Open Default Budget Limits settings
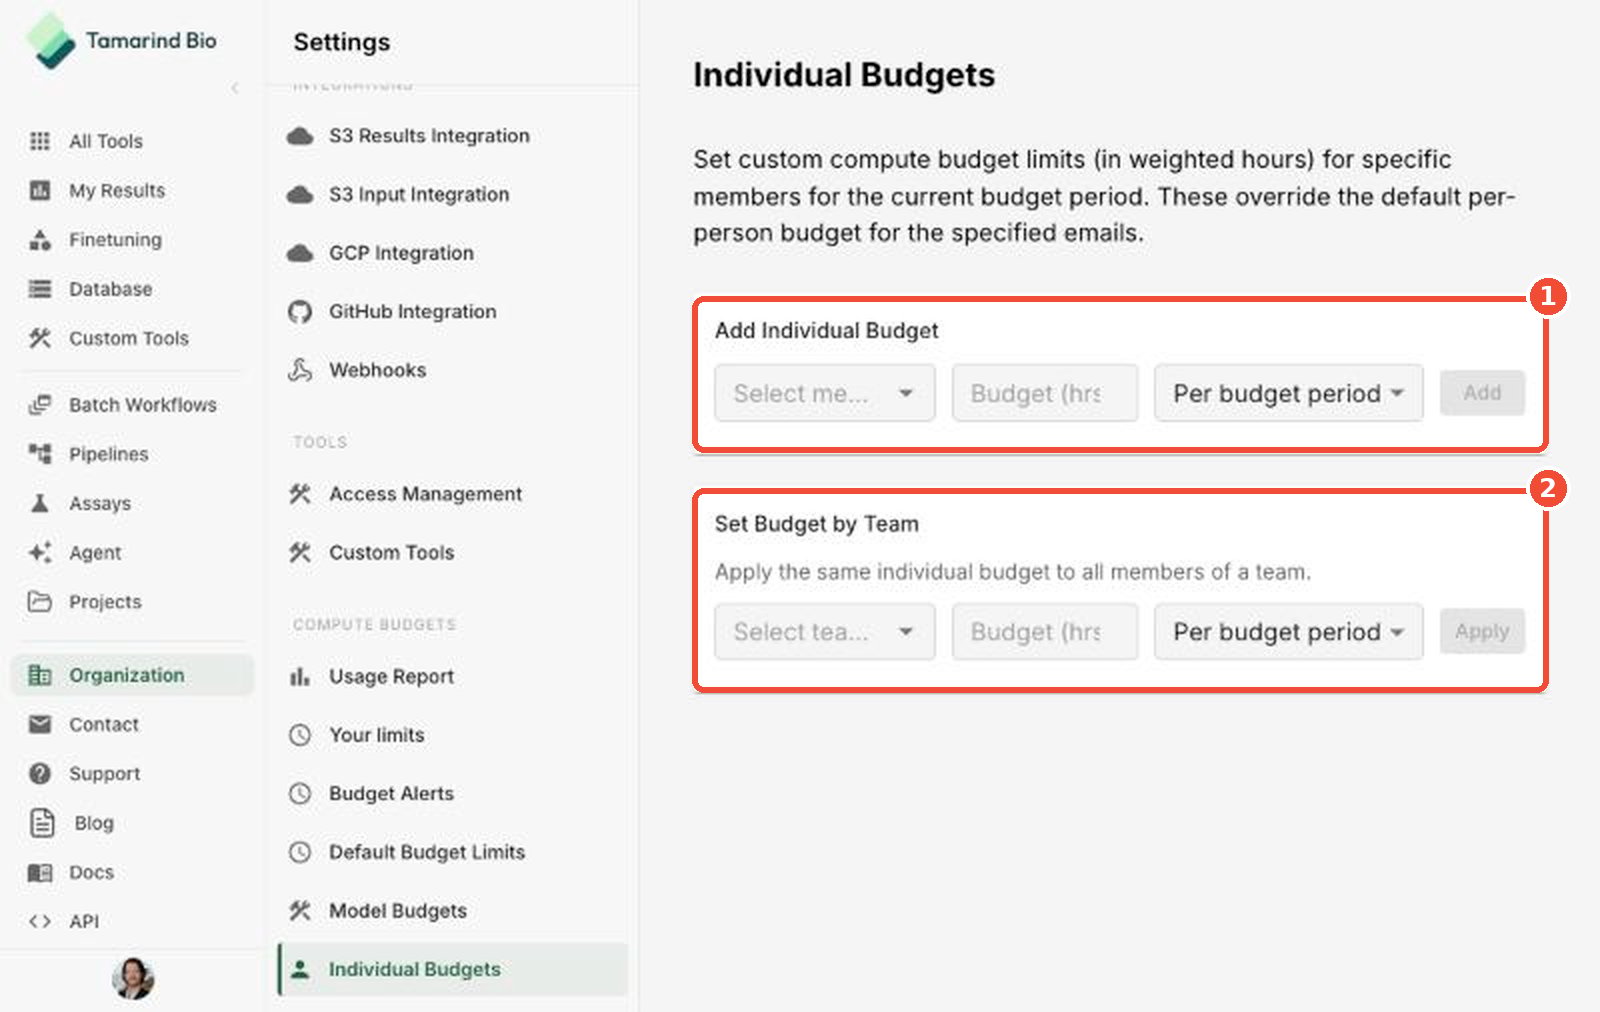 (x=452, y=852)
